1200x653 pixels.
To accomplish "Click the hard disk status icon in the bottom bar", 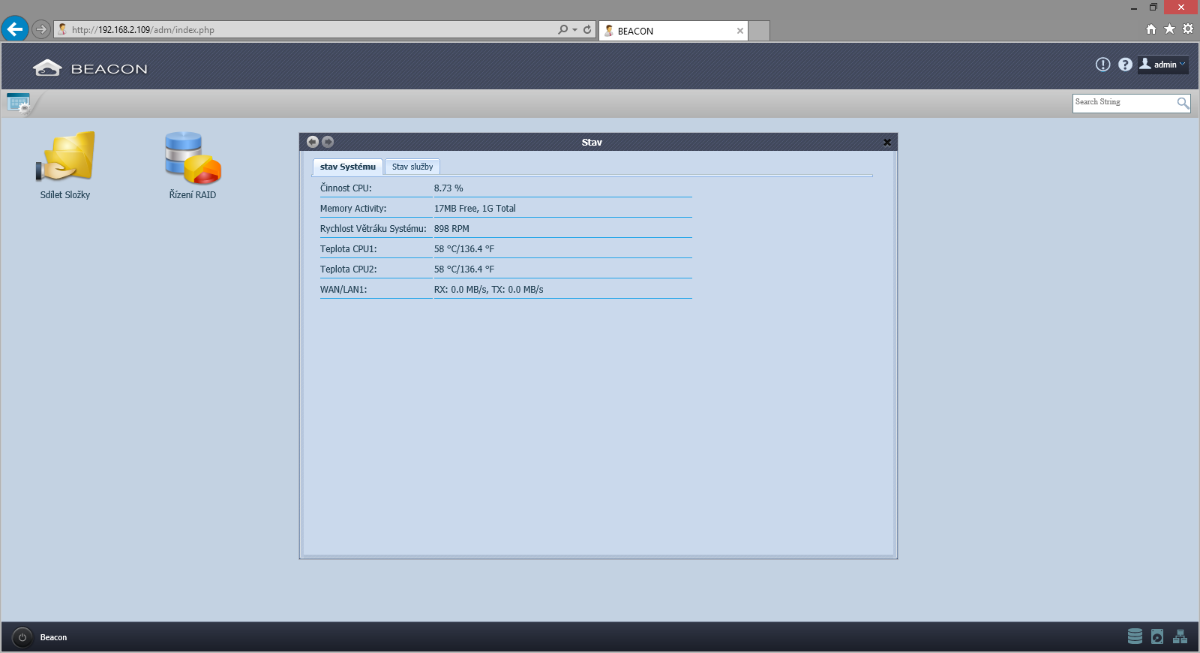I will pyautogui.click(x=1157, y=636).
